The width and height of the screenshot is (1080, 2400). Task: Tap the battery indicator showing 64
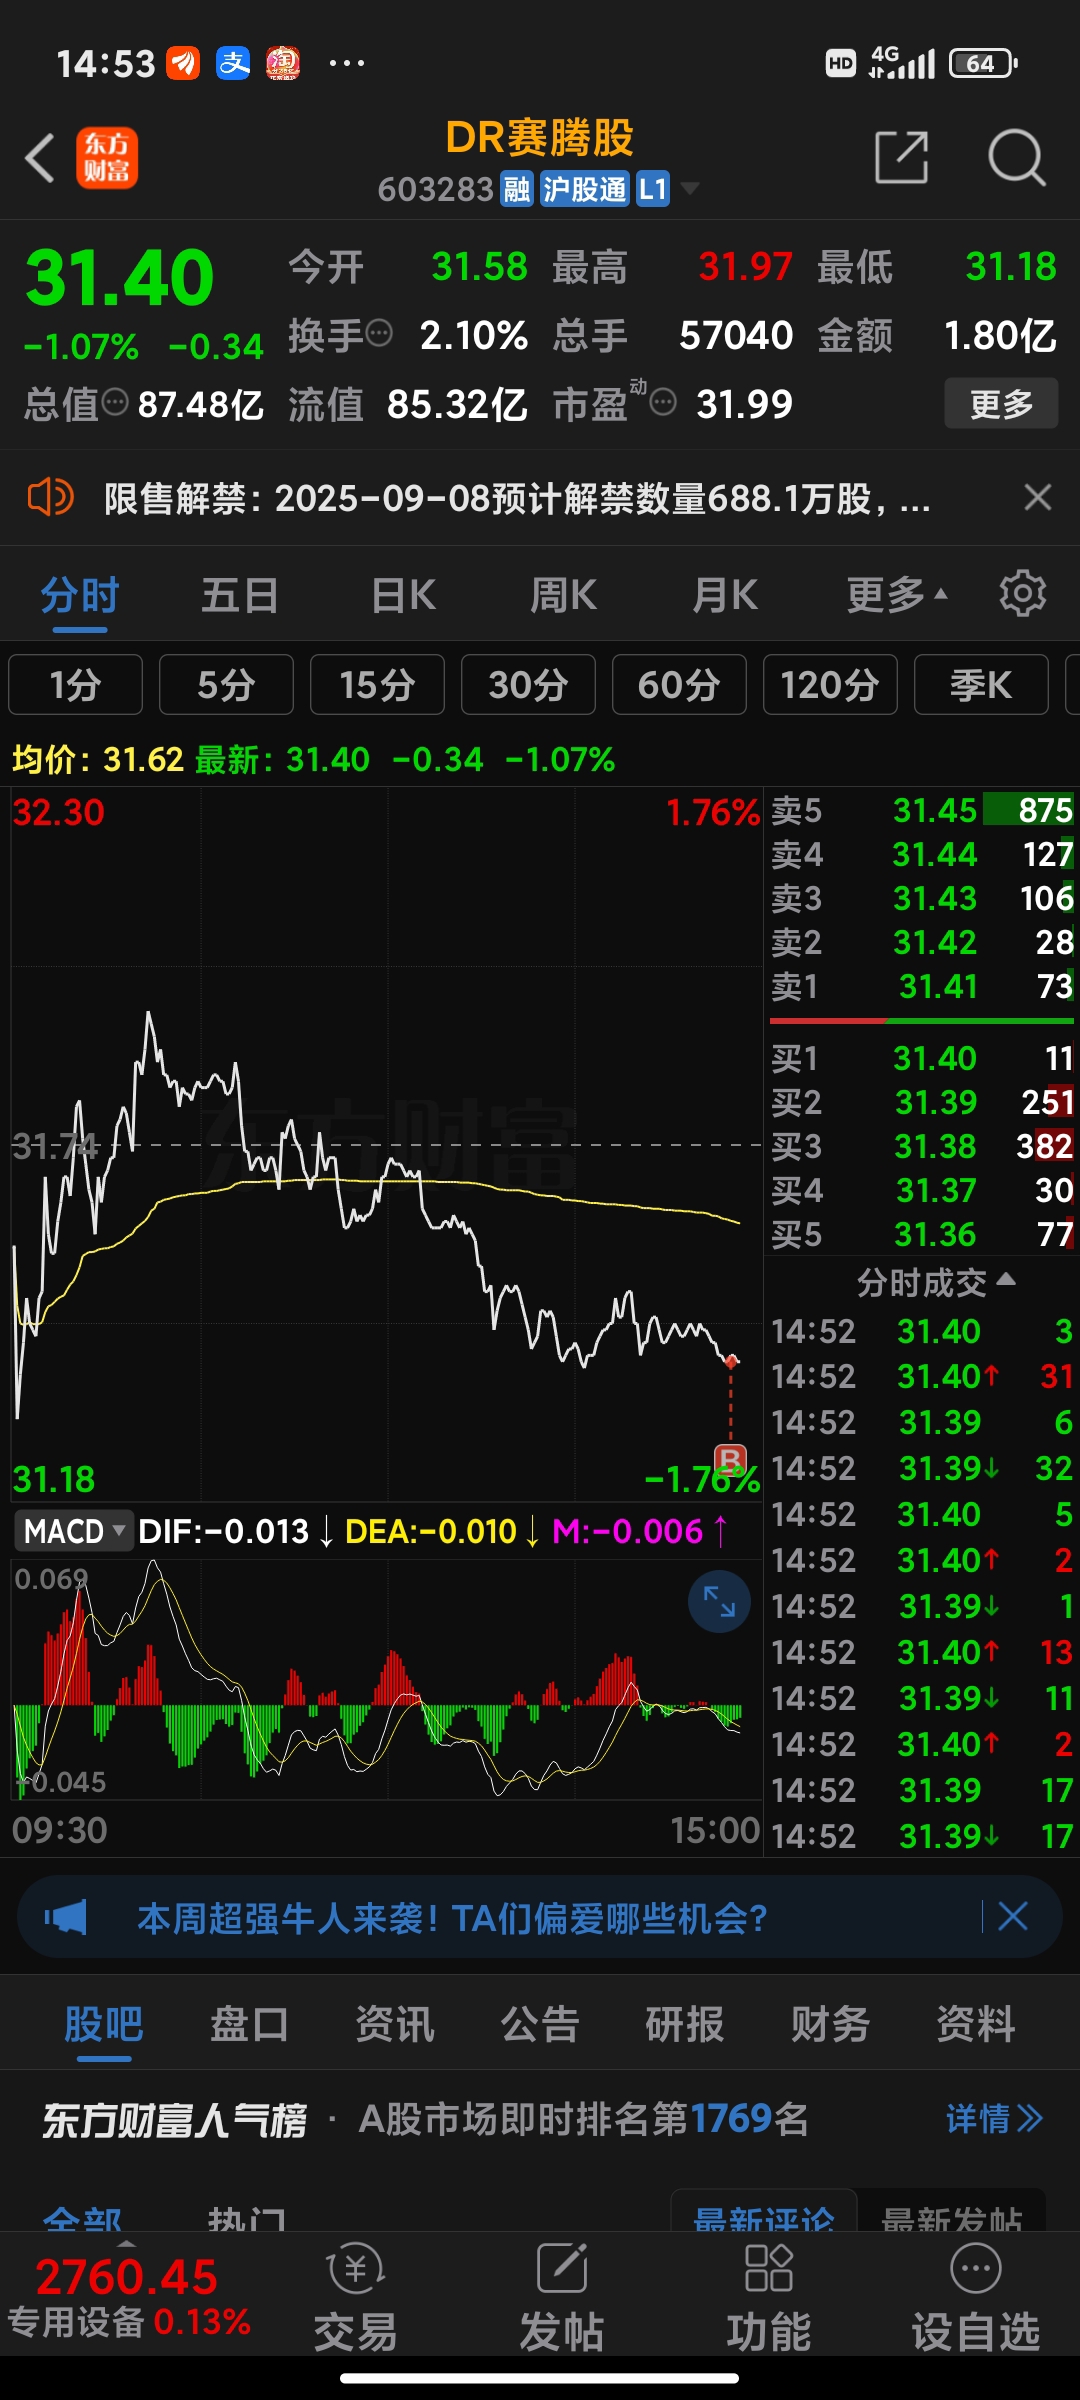tap(983, 64)
